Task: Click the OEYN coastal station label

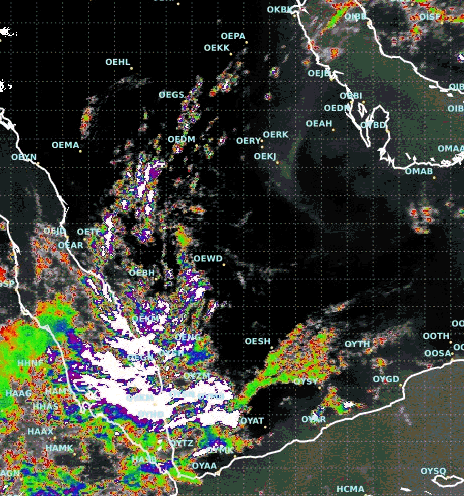Action: coord(24,157)
